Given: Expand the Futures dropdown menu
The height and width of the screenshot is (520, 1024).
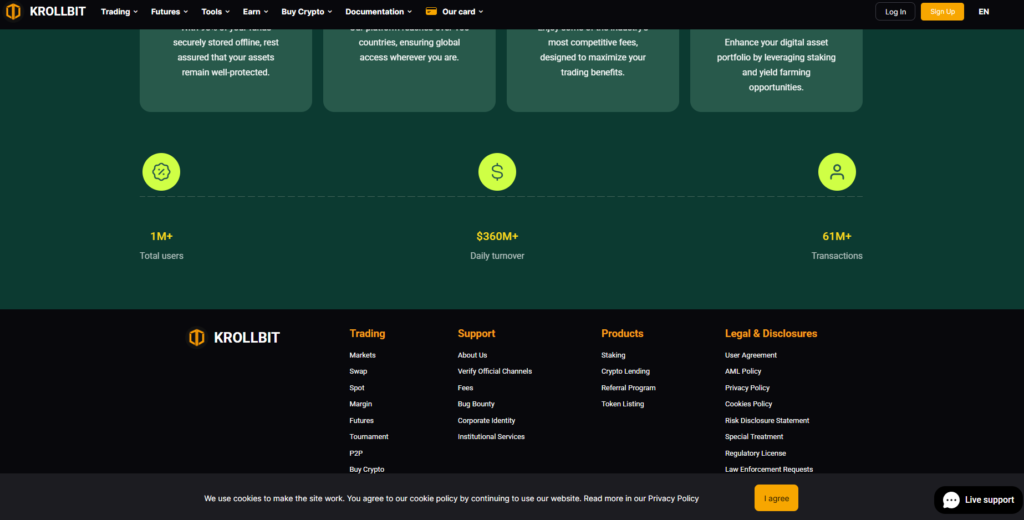Looking at the screenshot, I should 169,12.
